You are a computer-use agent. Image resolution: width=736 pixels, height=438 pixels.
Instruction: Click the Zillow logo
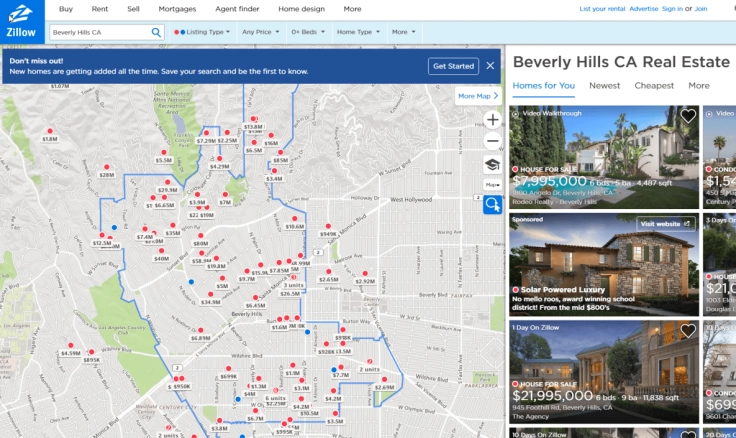pos(22,22)
